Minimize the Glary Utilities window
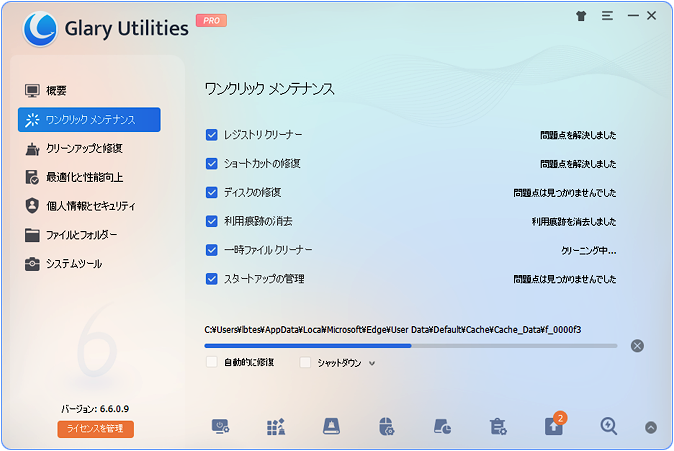The image size is (674, 451). click(x=633, y=16)
